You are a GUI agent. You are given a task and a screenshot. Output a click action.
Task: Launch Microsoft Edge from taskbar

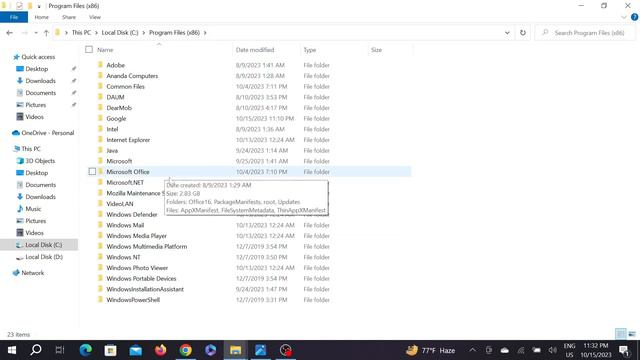pos(86,350)
